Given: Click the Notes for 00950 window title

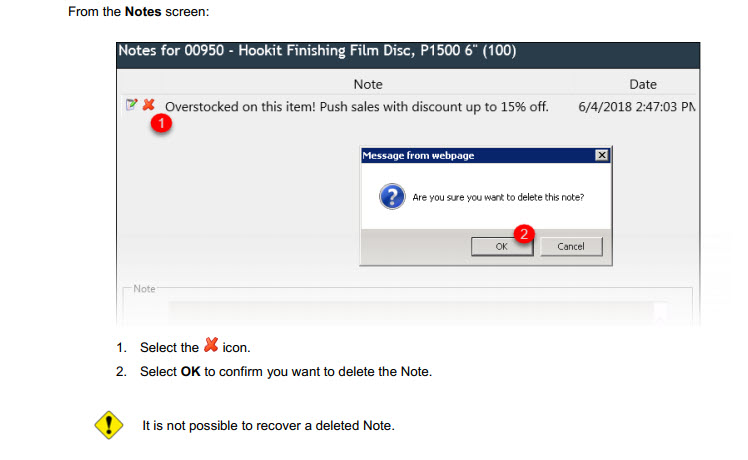Looking at the screenshot, I should [317, 50].
